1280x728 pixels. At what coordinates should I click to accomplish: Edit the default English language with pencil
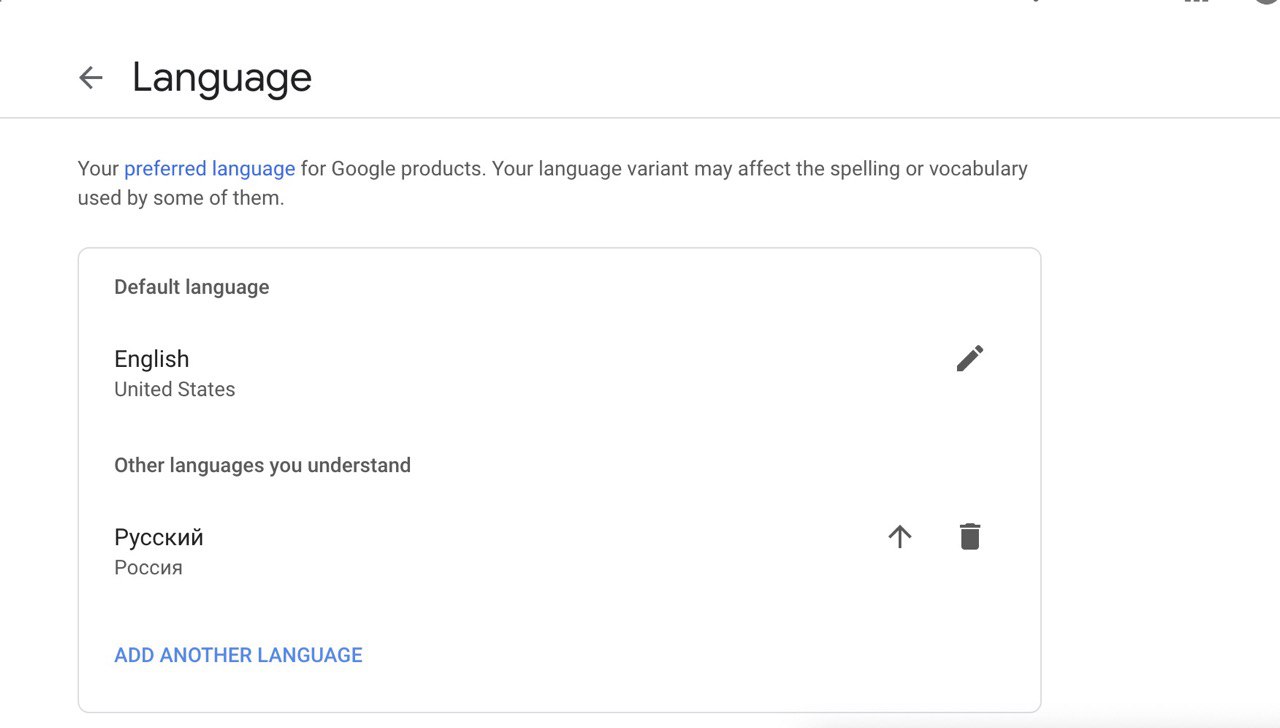pyautogui.click(x=969, y=358)
